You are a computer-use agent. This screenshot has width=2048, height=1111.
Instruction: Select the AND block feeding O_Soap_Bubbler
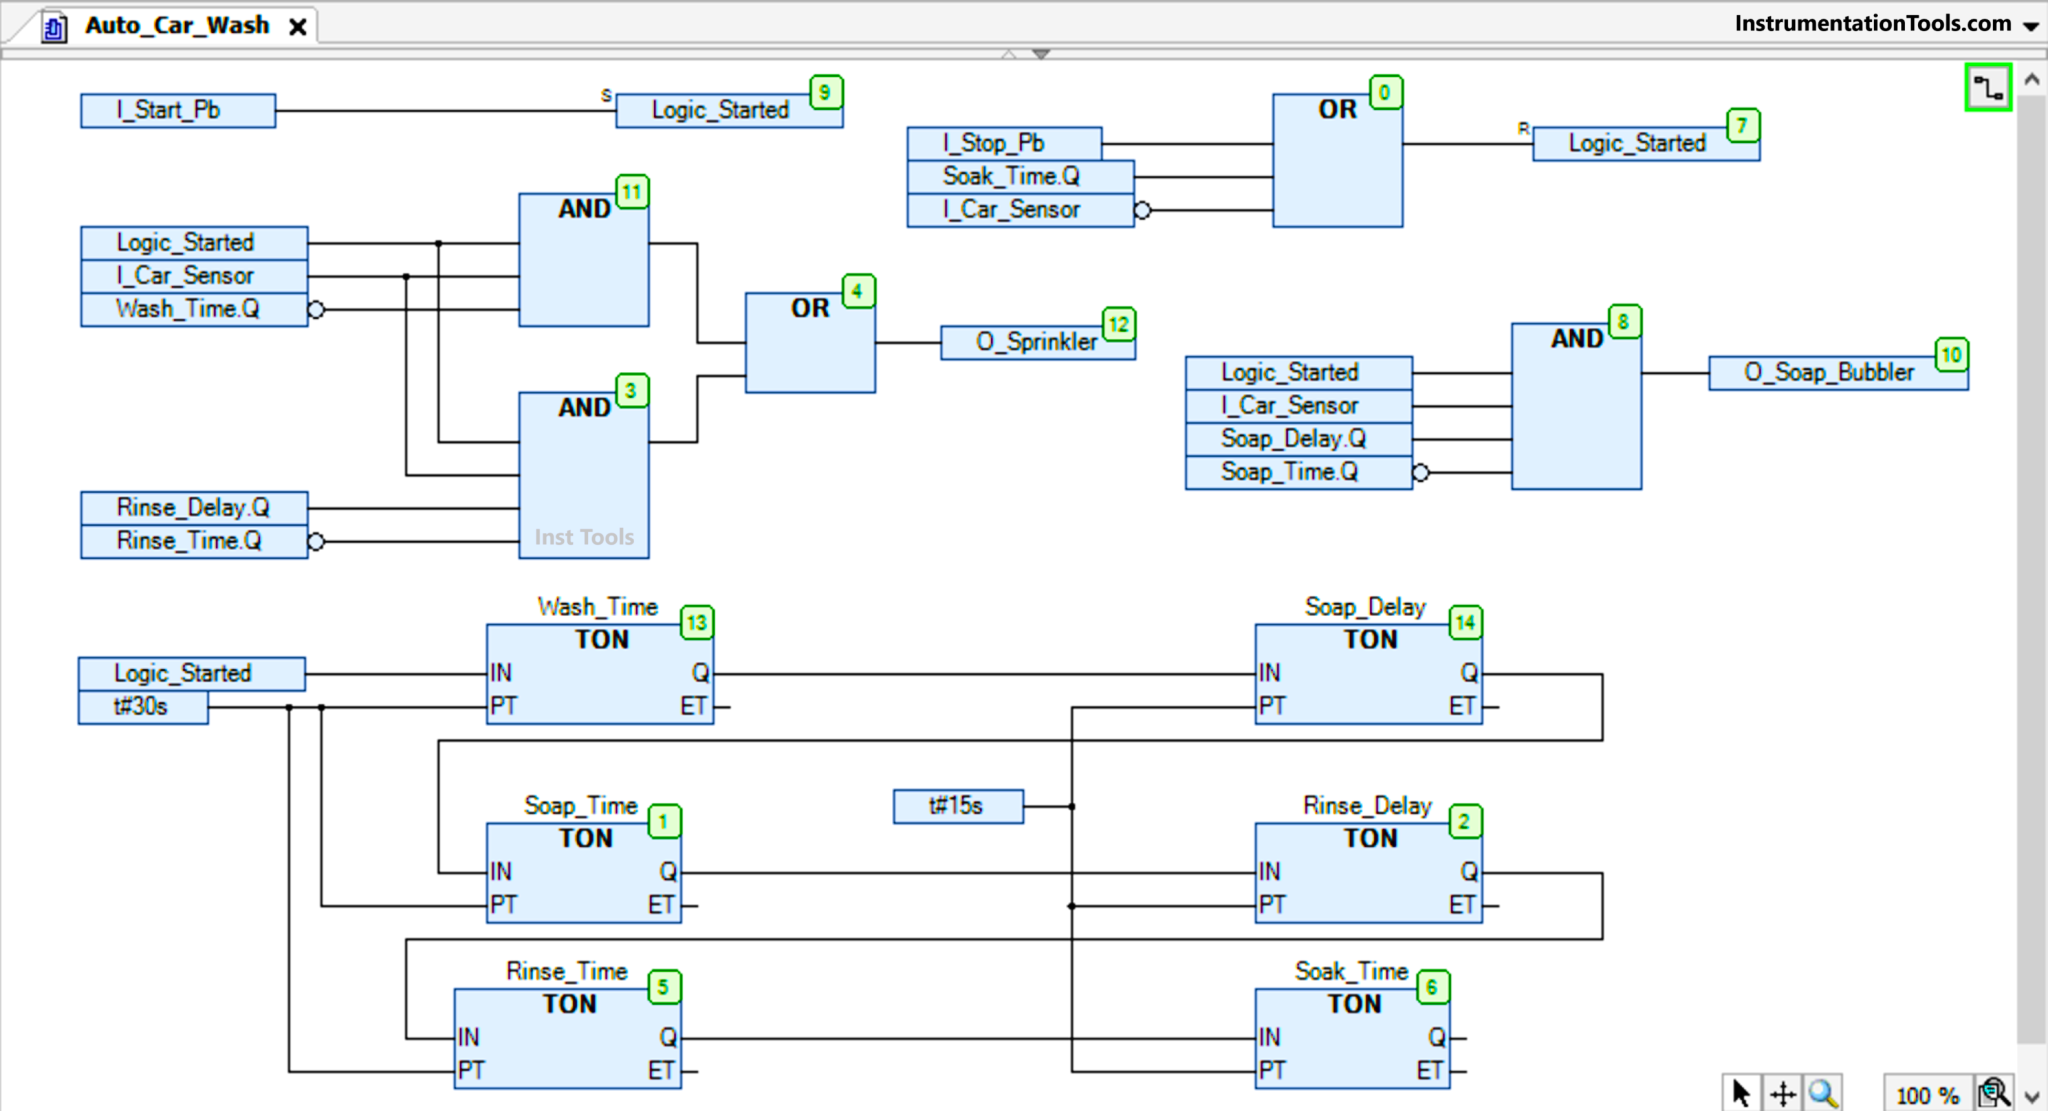[1576, 406]
